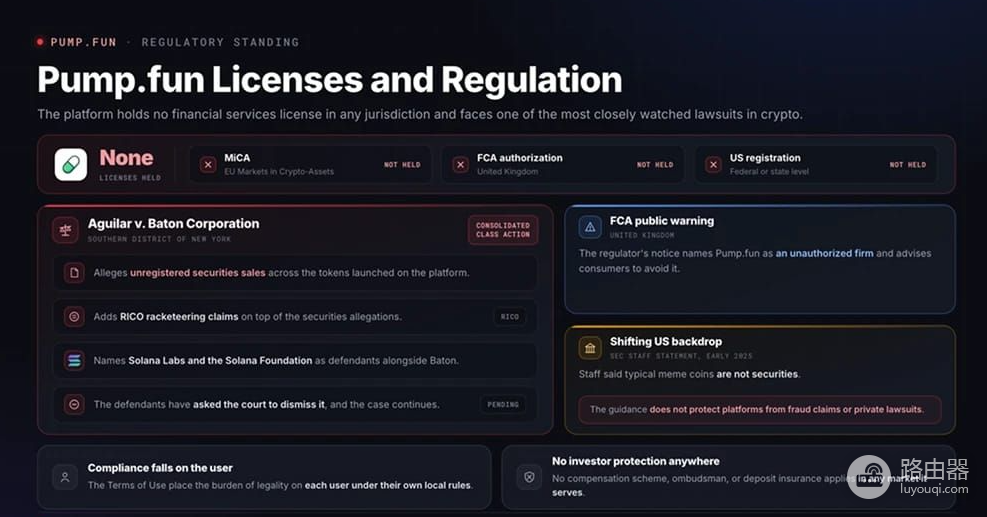Image resolution: width=987 pixels, height=517 pixels.
Task: Click the green pill icon beside None
Action: click(71, 164)
